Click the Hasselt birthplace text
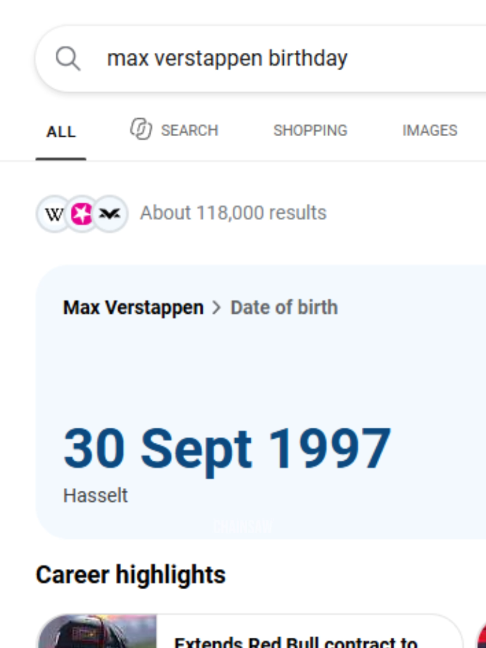 (95, 495)
